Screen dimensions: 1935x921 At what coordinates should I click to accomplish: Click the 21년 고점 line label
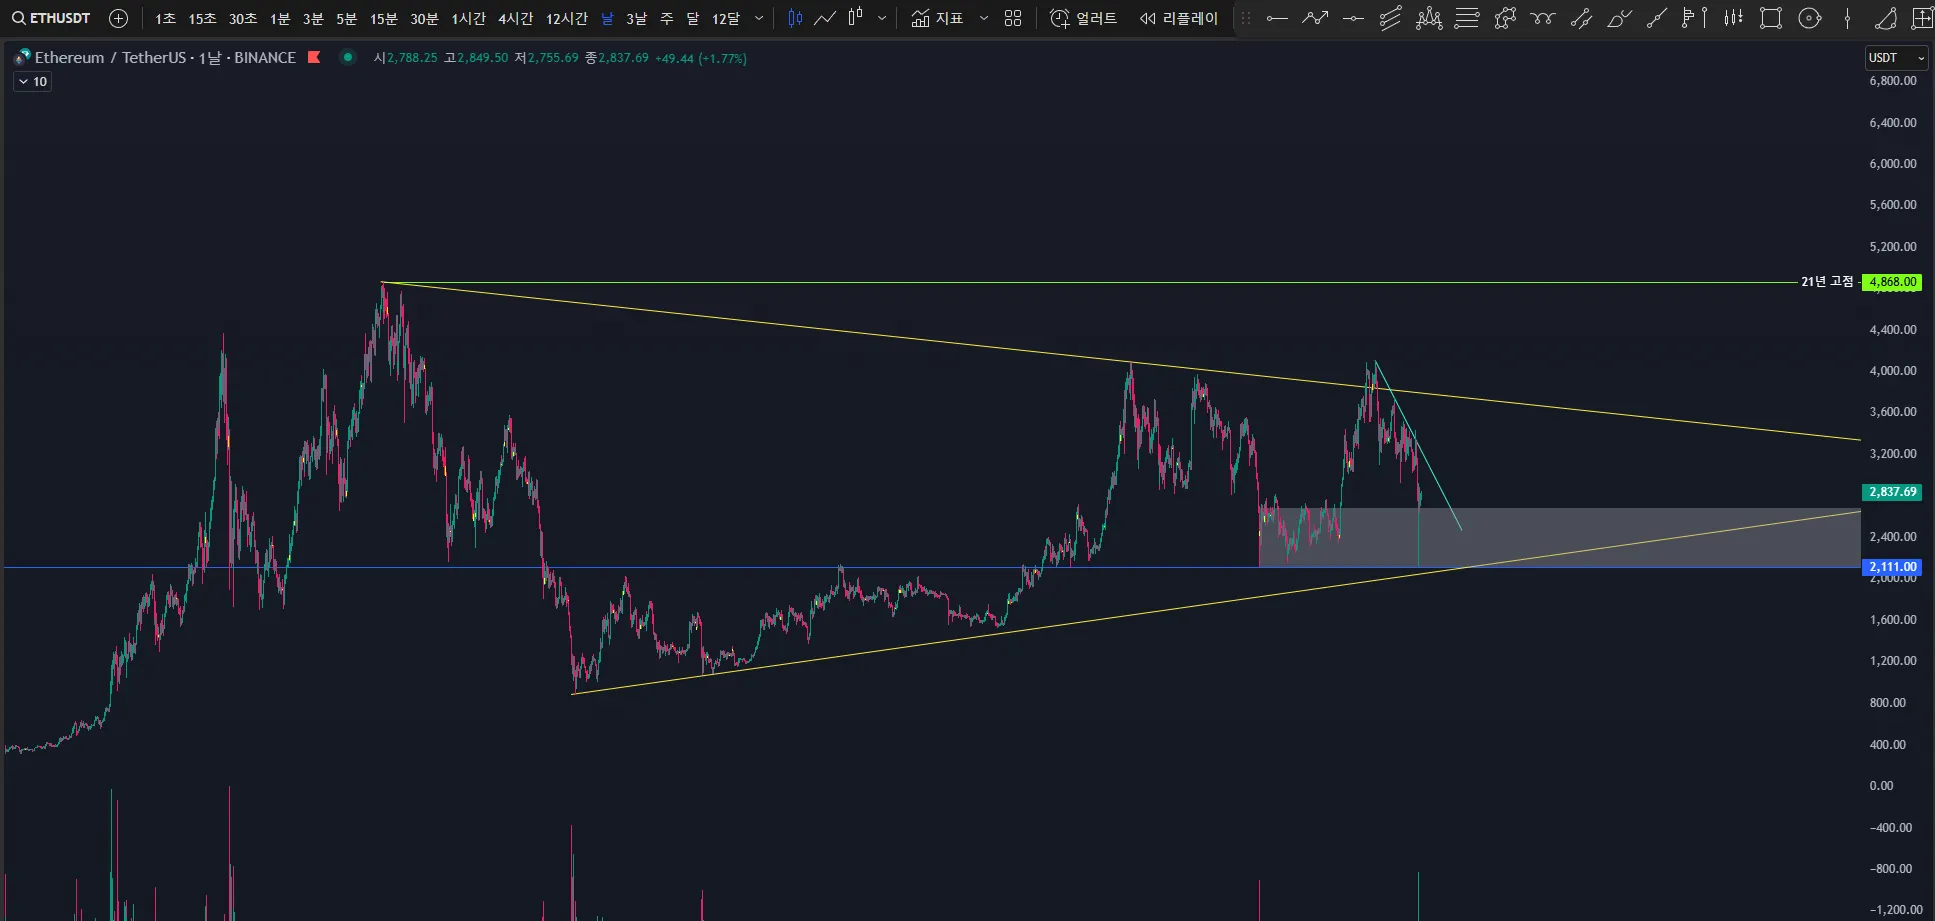(1827, 282)
